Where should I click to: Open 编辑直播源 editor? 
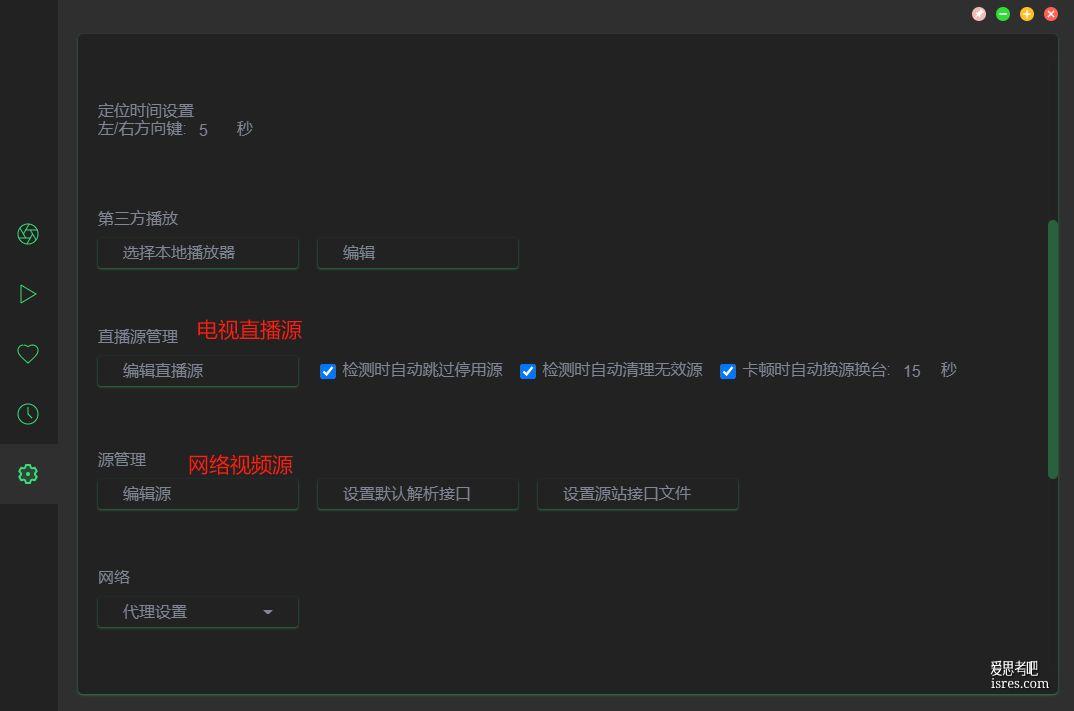click(x=198, y=371)
